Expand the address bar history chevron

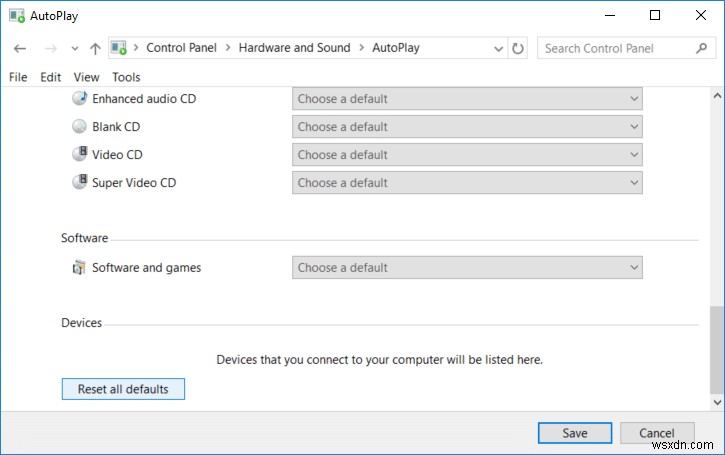499,48
